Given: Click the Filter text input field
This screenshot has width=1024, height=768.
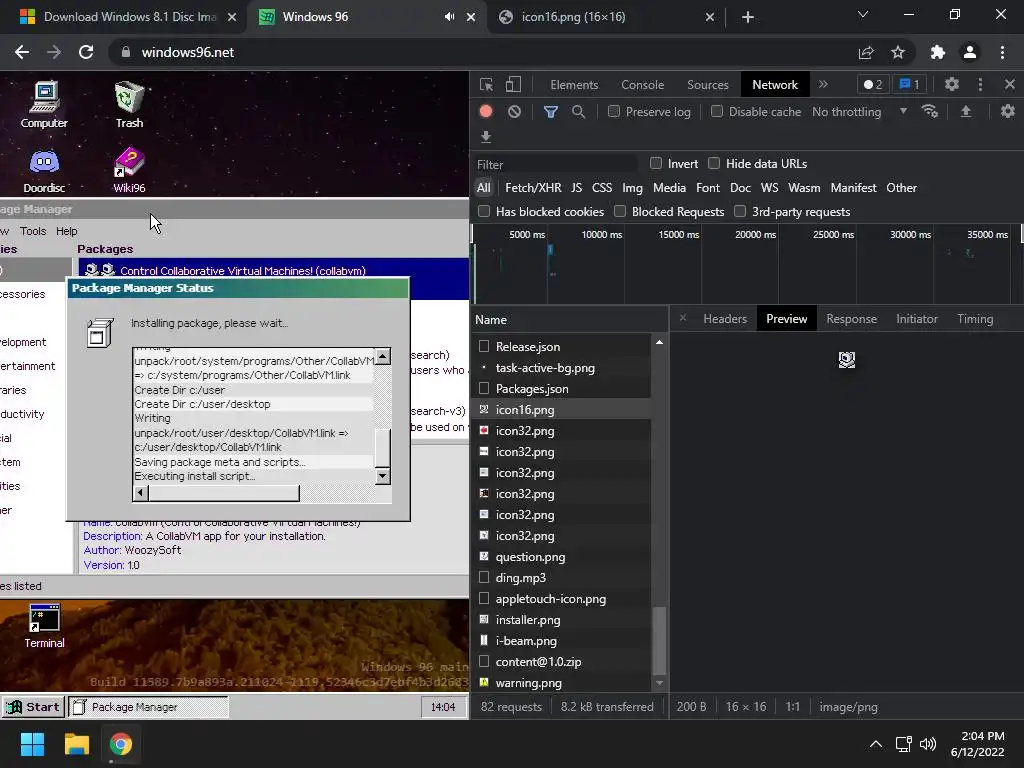Looking at the screenshot, I should coord(555,165).
